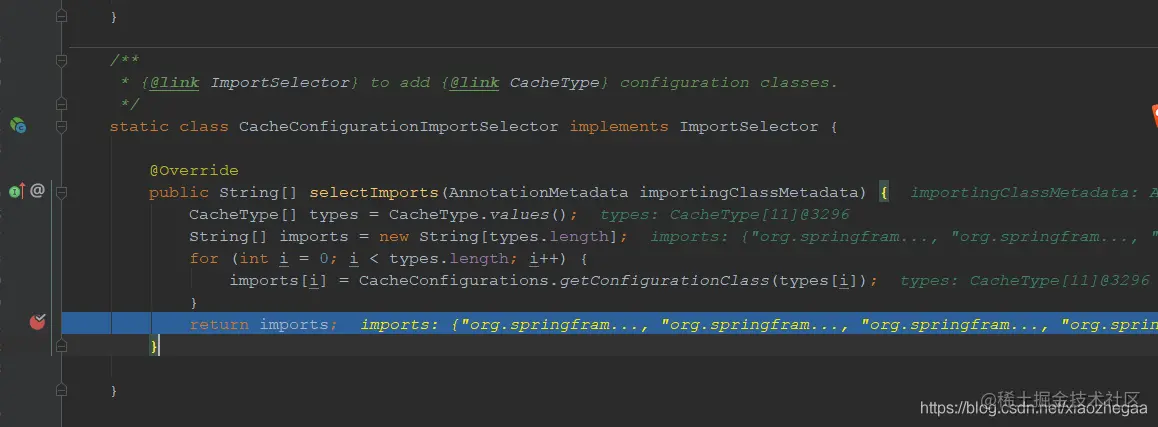
Task: Click the 'implements' keyword
Action: pos(619,126)
